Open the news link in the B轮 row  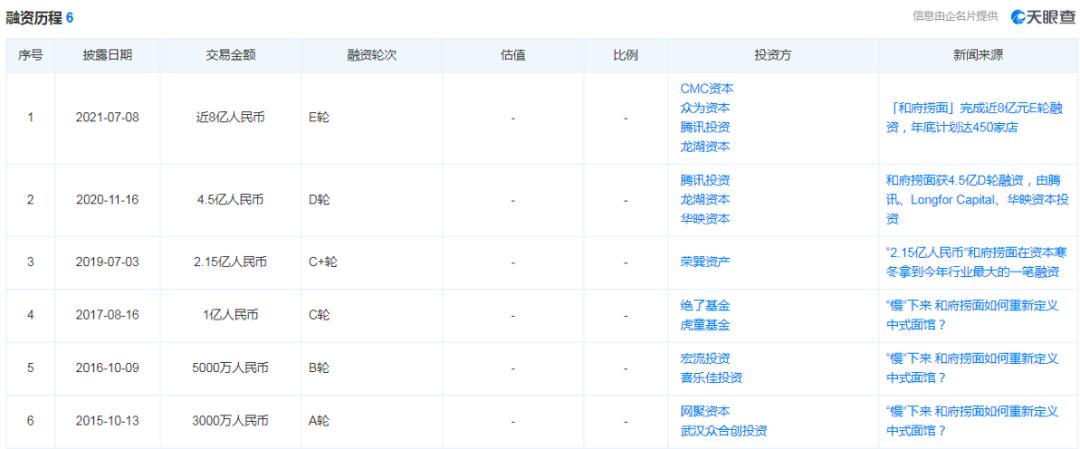click(972, 368)
